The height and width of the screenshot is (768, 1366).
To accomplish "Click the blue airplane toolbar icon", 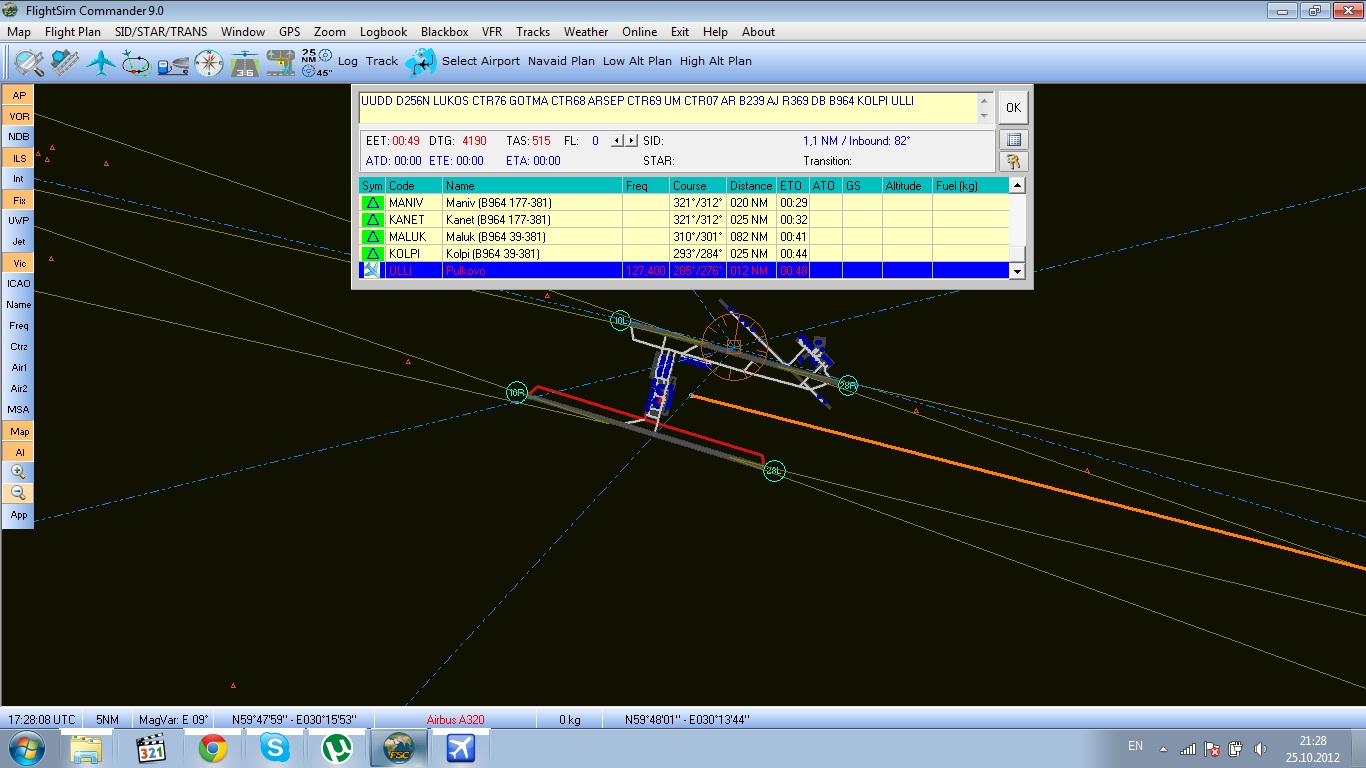I will (101, 62).
